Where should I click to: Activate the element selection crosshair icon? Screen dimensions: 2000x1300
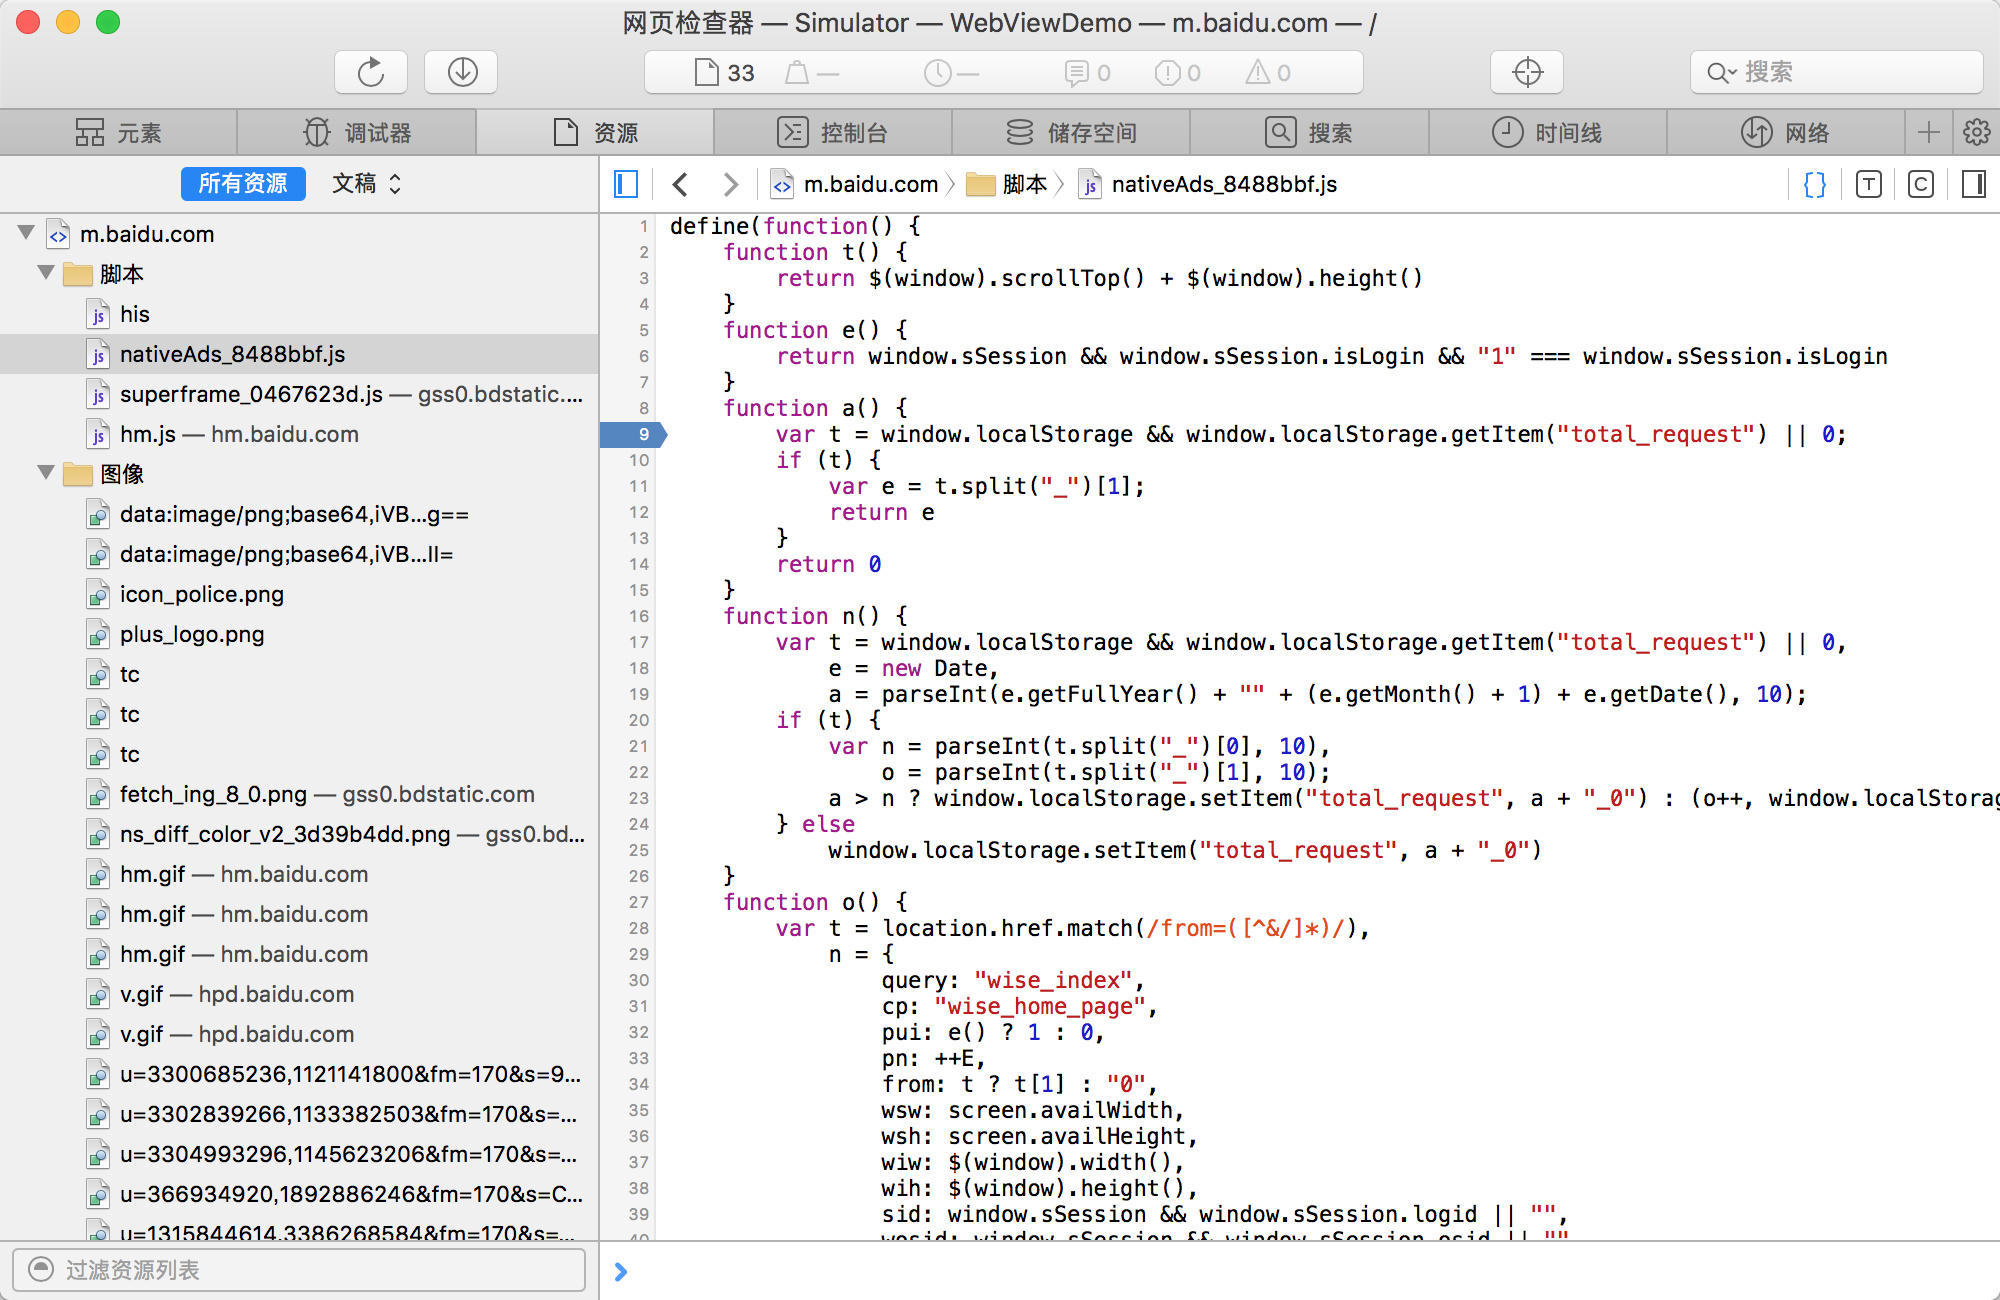pos(1527,72)
